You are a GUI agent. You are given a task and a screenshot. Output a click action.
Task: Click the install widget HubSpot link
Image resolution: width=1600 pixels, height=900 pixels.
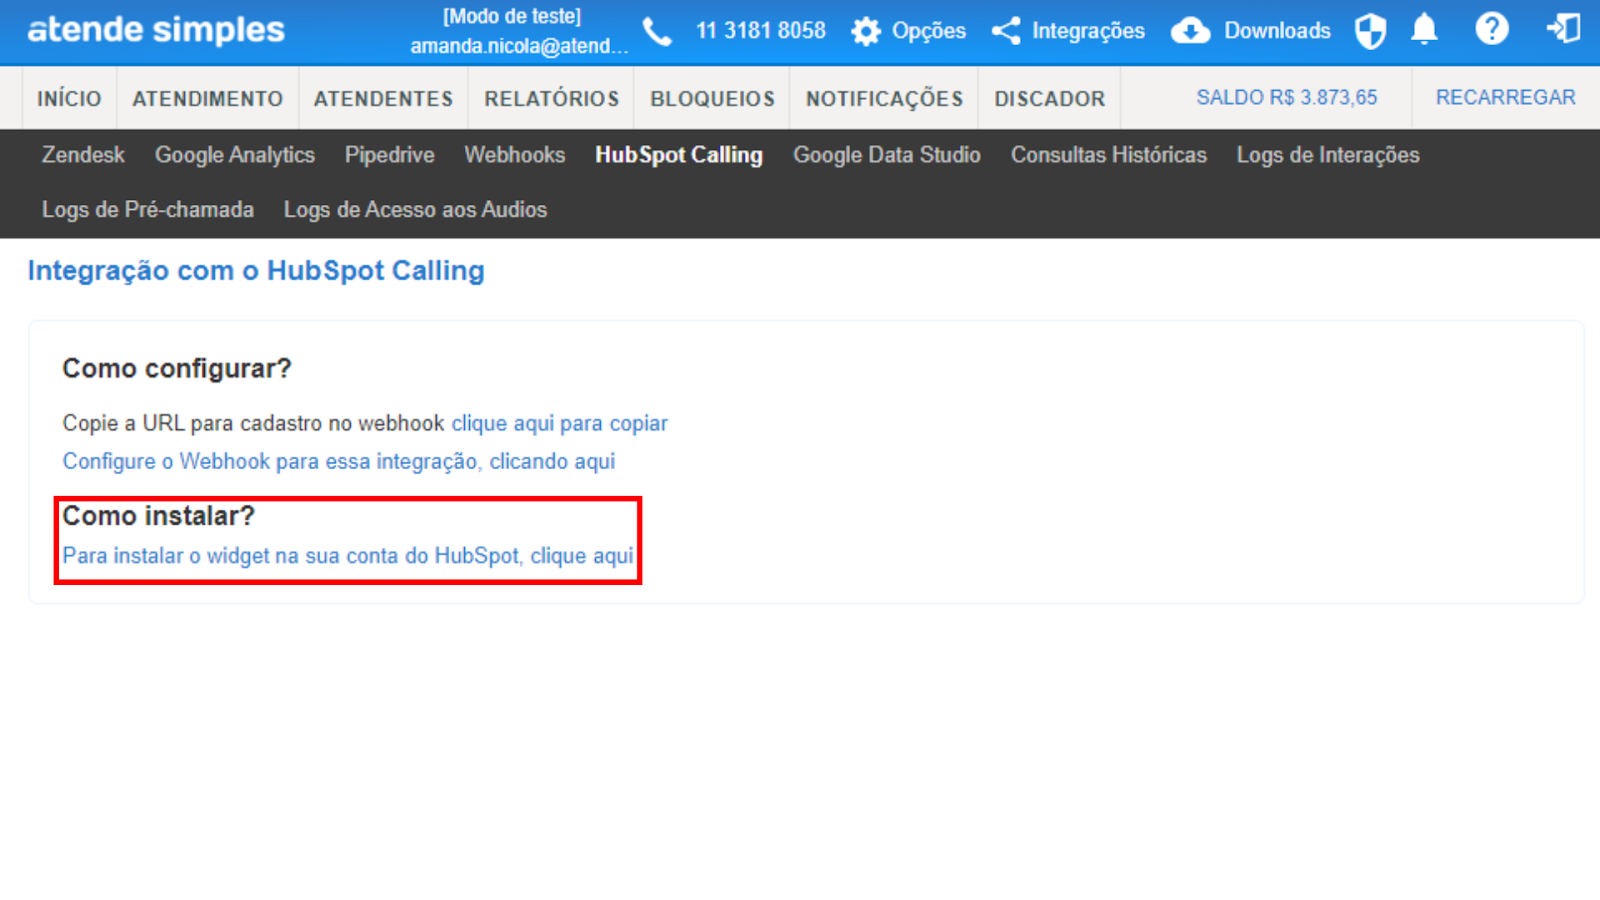click(x=348, y=556)
